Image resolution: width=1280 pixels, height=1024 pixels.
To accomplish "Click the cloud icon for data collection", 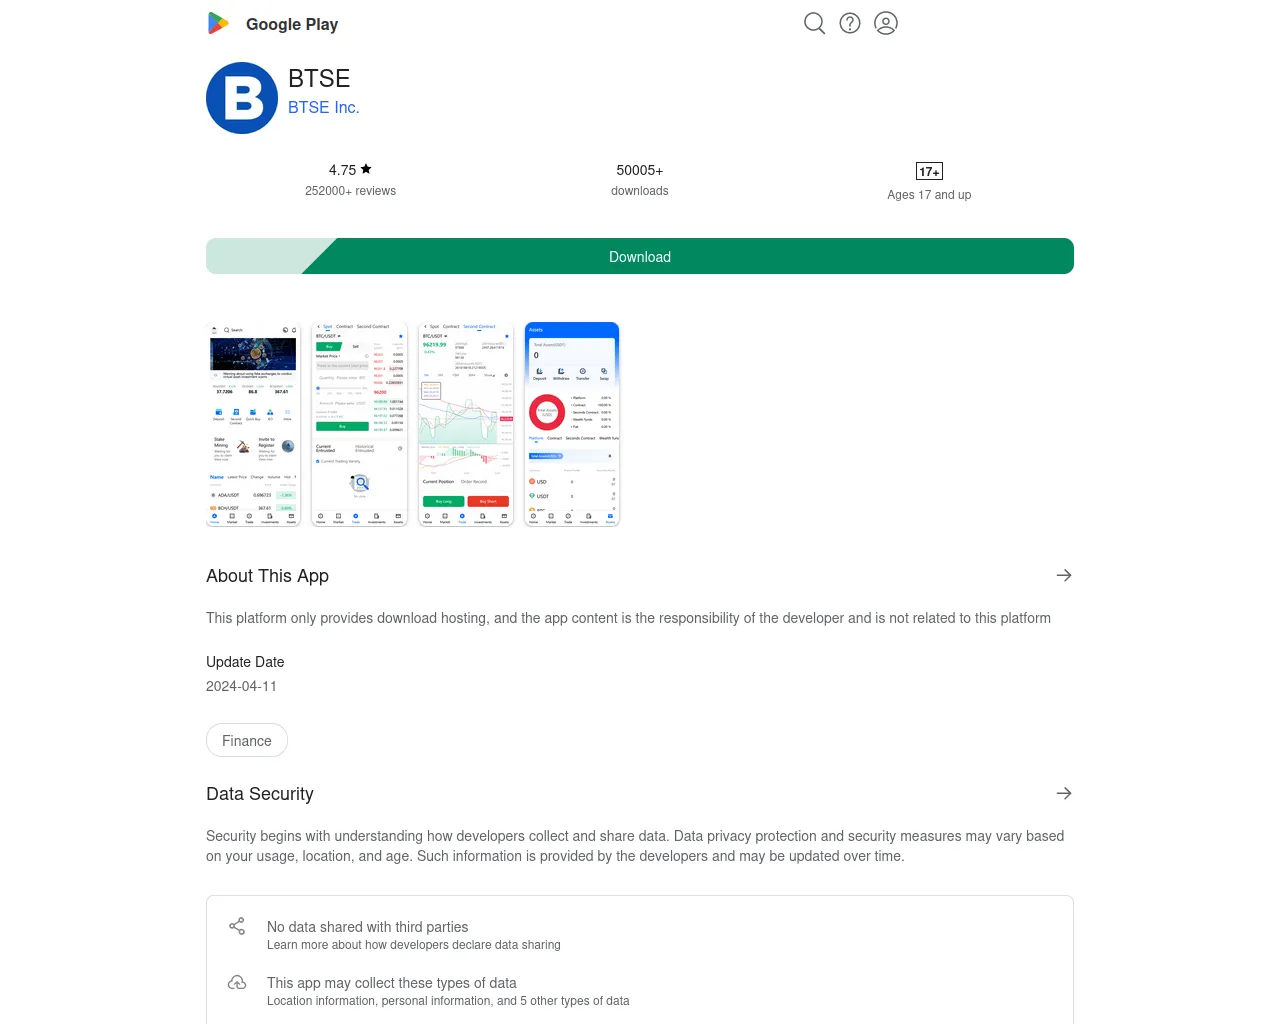I will tap(237, 982).
